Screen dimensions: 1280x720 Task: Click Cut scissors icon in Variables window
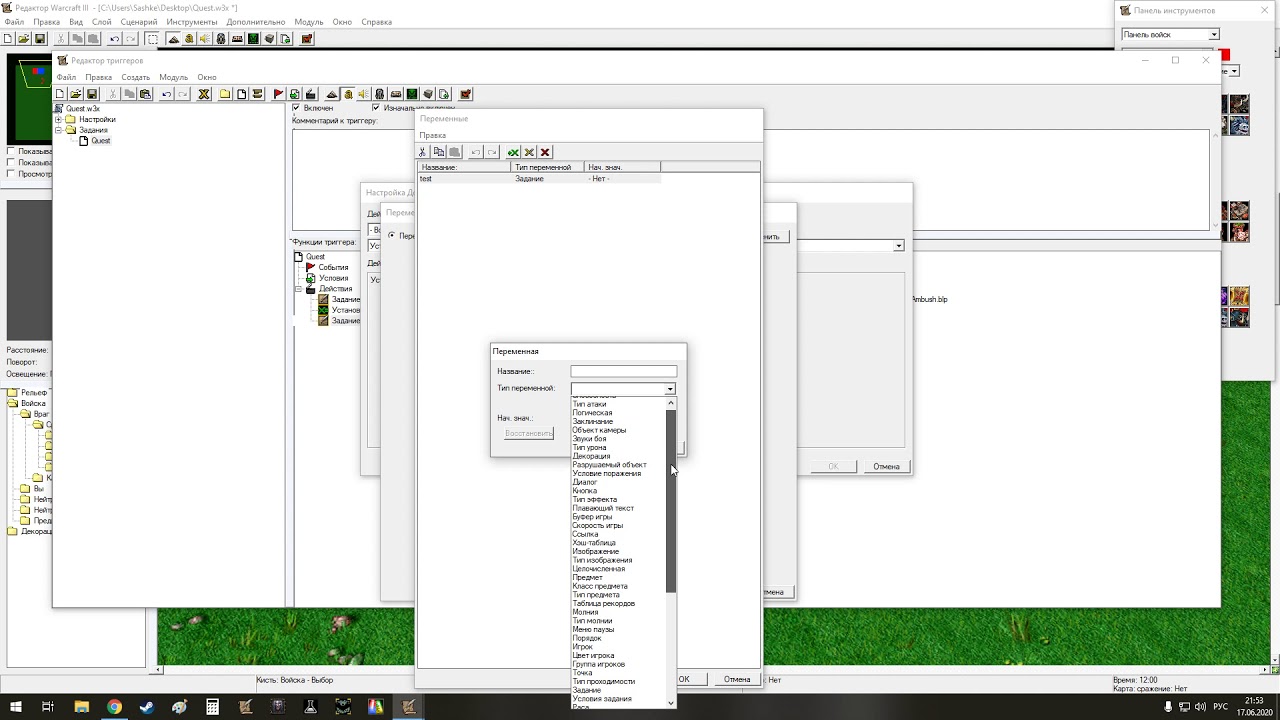(423, 152)
